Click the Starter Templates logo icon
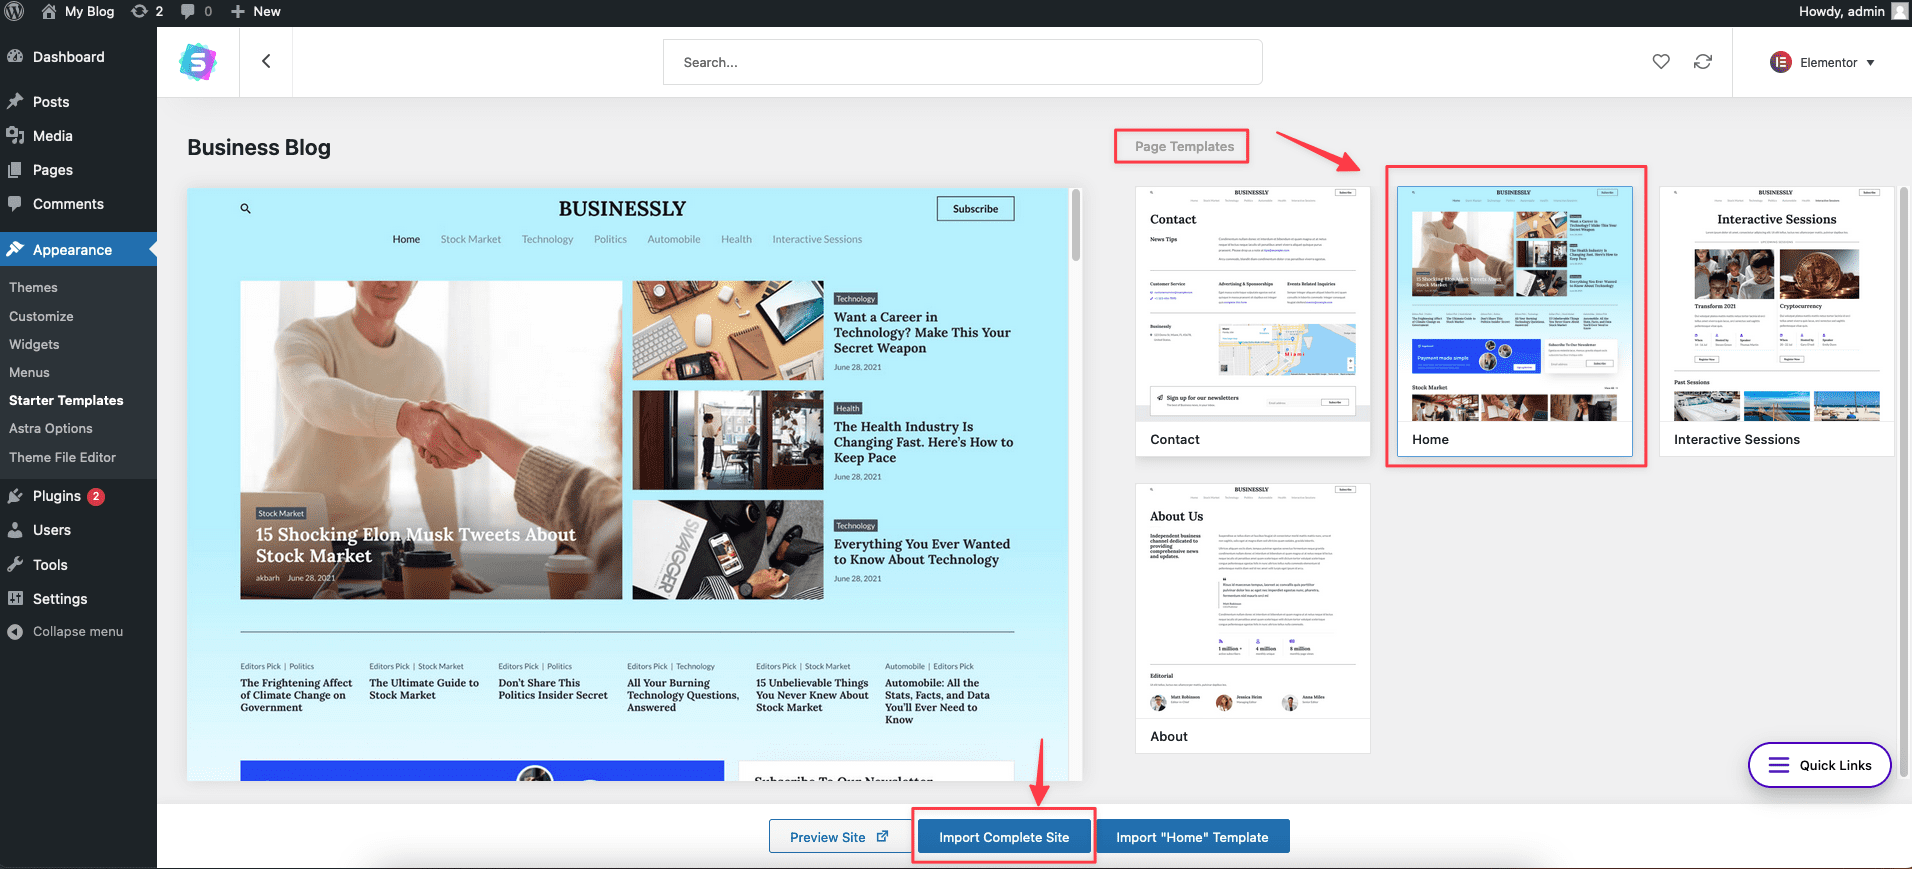This screenshot has width=1912, height=869. (198, 62)
